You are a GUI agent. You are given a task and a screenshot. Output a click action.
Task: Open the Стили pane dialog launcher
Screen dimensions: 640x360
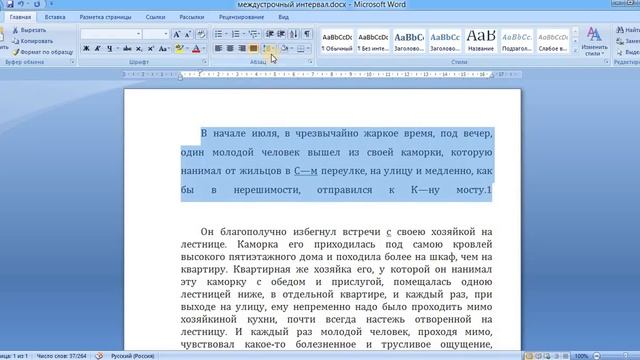coord(607,62)
